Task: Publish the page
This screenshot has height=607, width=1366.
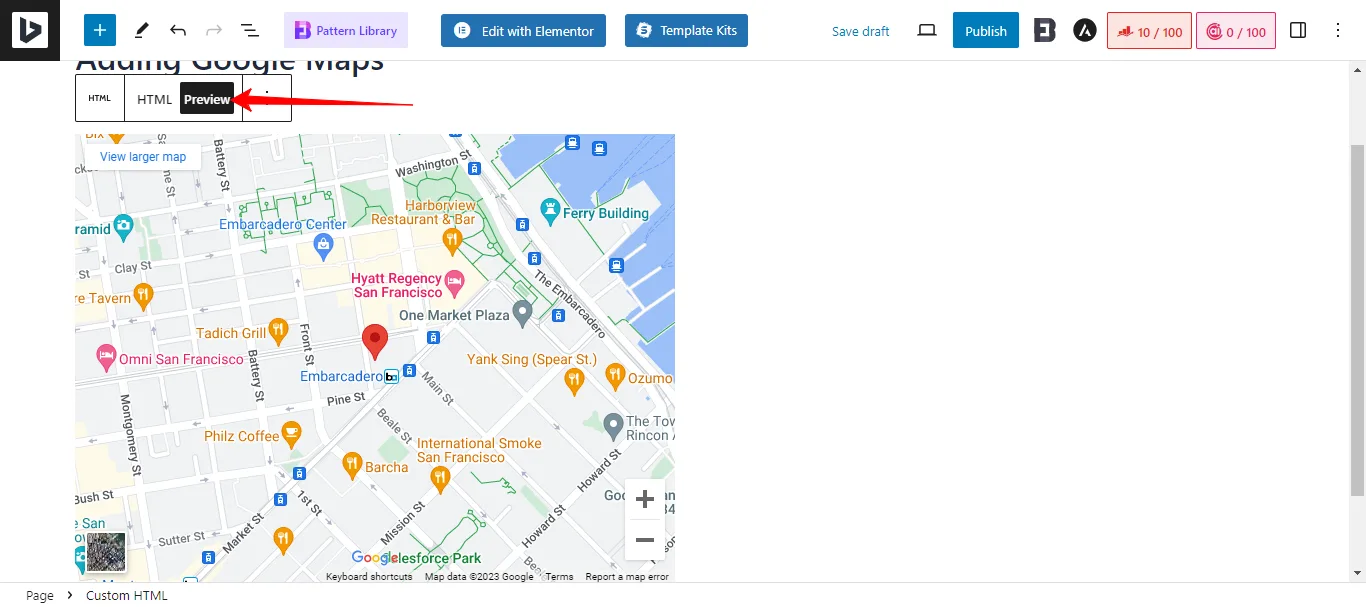Action: coord(986,31)
